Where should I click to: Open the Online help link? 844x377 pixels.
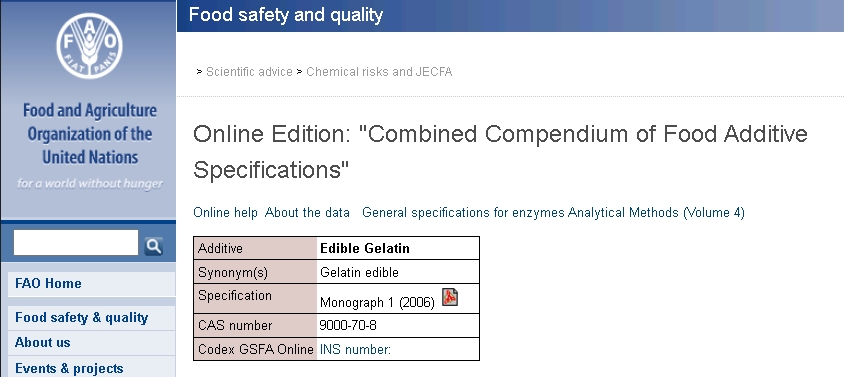(226, 213)
